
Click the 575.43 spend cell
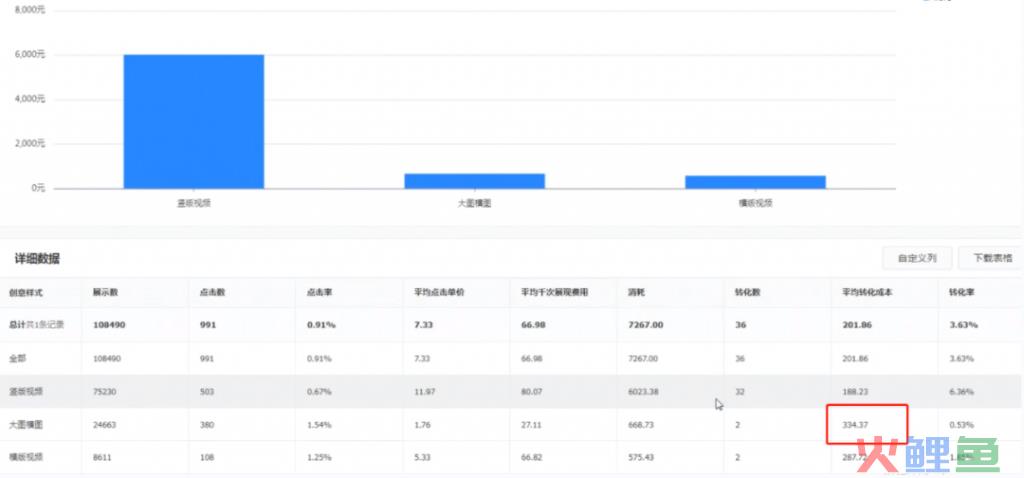tap(641, 458)
